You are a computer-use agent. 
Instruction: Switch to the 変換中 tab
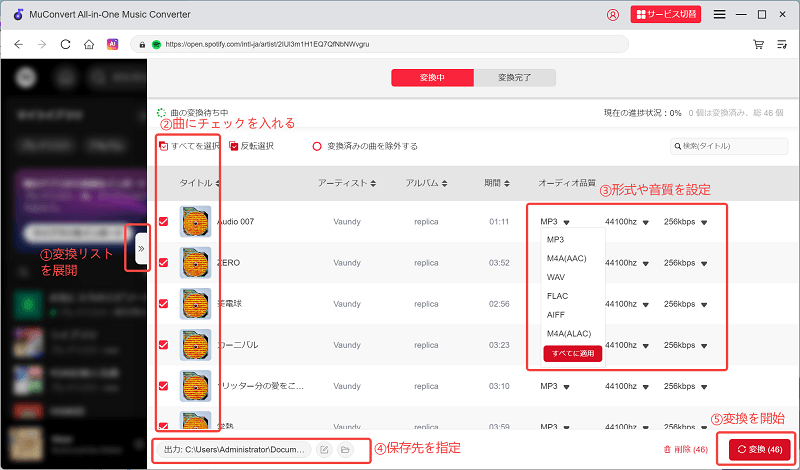pos(433,78)
